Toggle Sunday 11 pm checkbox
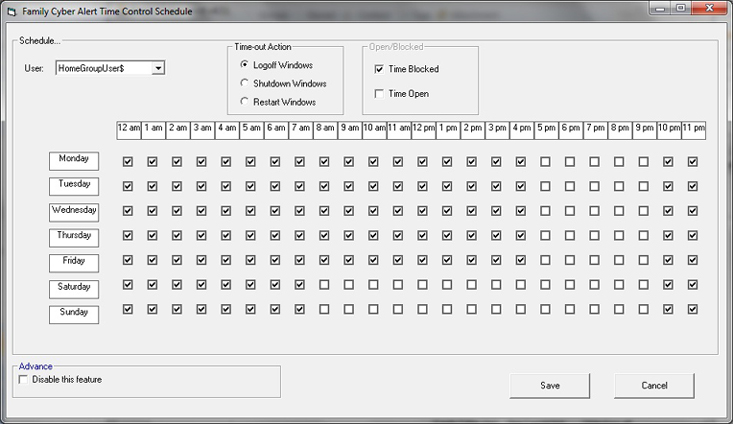733x424 pixels. tap(692, 310)
